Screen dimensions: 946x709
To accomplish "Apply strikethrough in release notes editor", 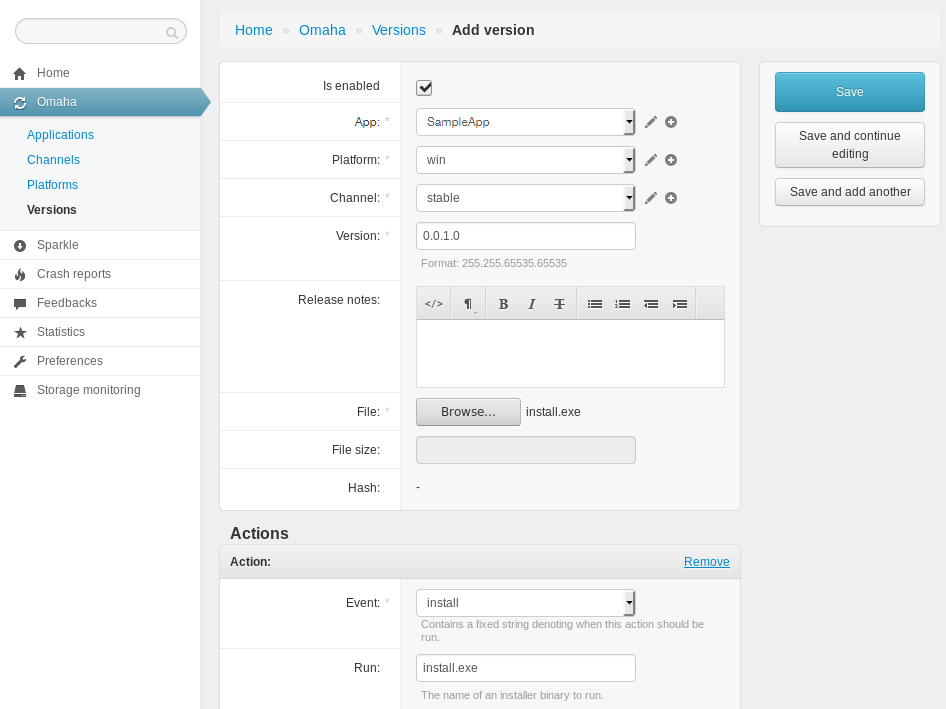I will coord(559,304).
